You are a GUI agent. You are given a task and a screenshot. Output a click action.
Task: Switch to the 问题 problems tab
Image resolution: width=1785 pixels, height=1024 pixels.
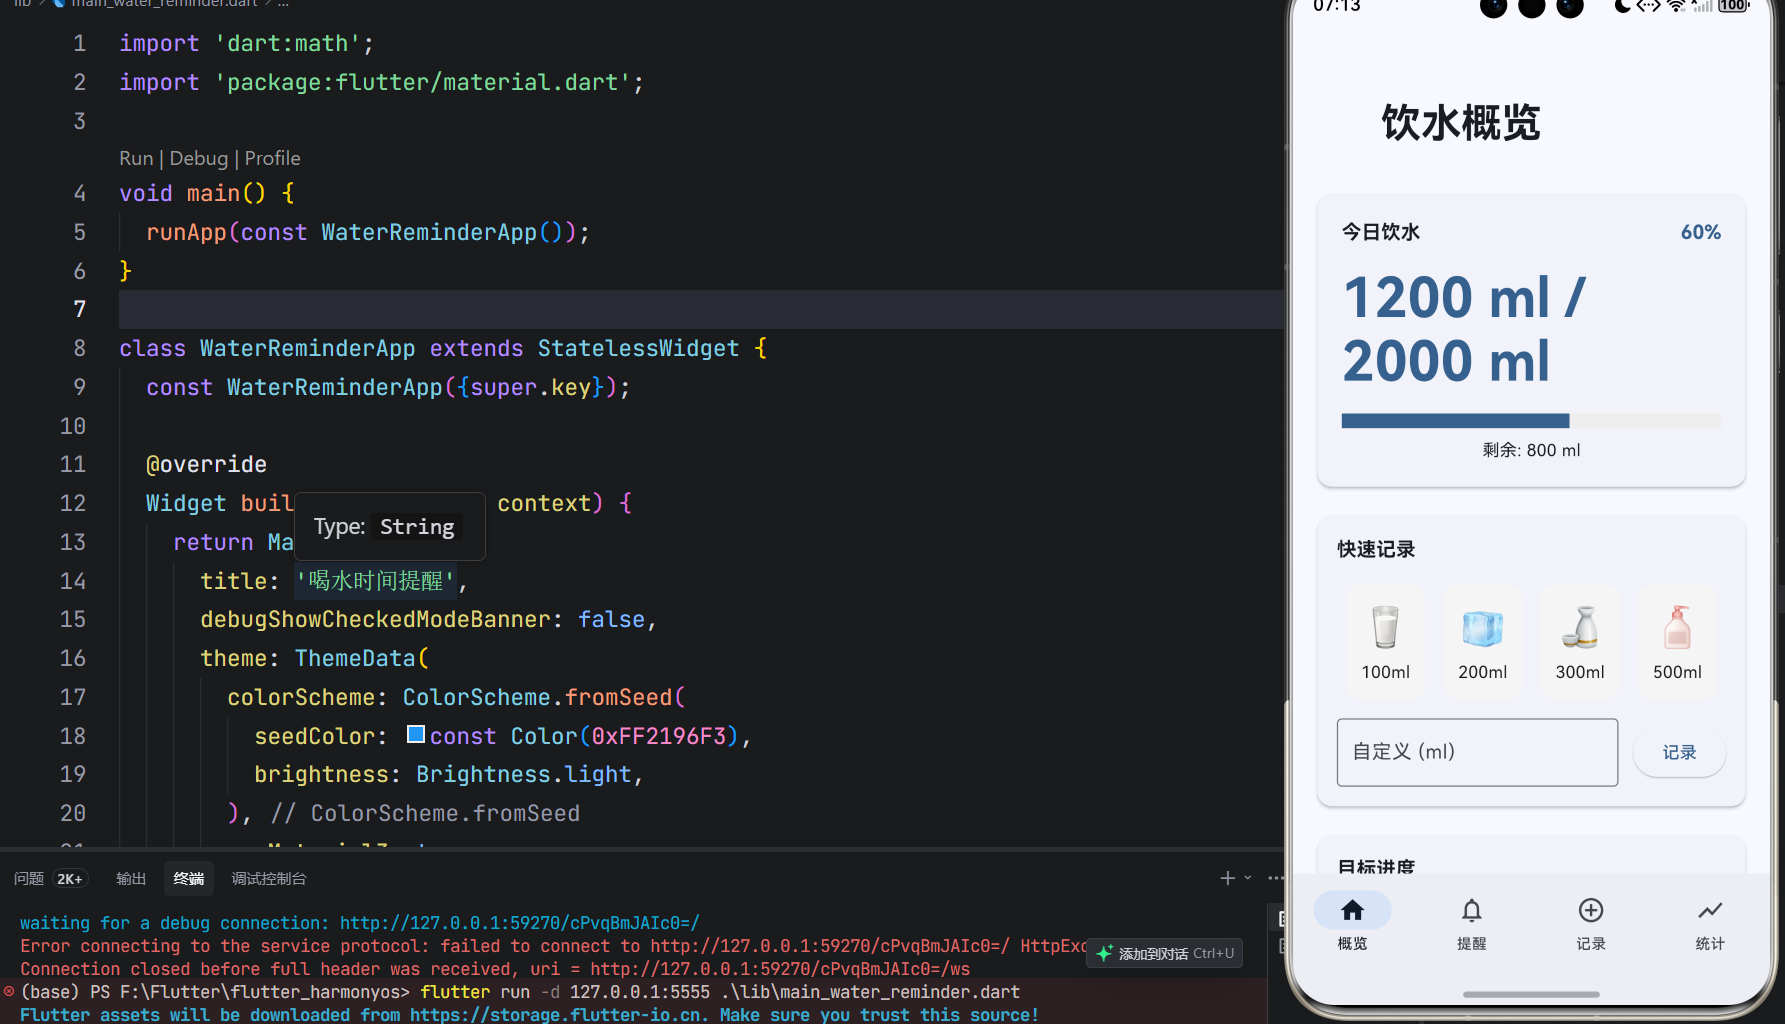[x=29, y=878]
